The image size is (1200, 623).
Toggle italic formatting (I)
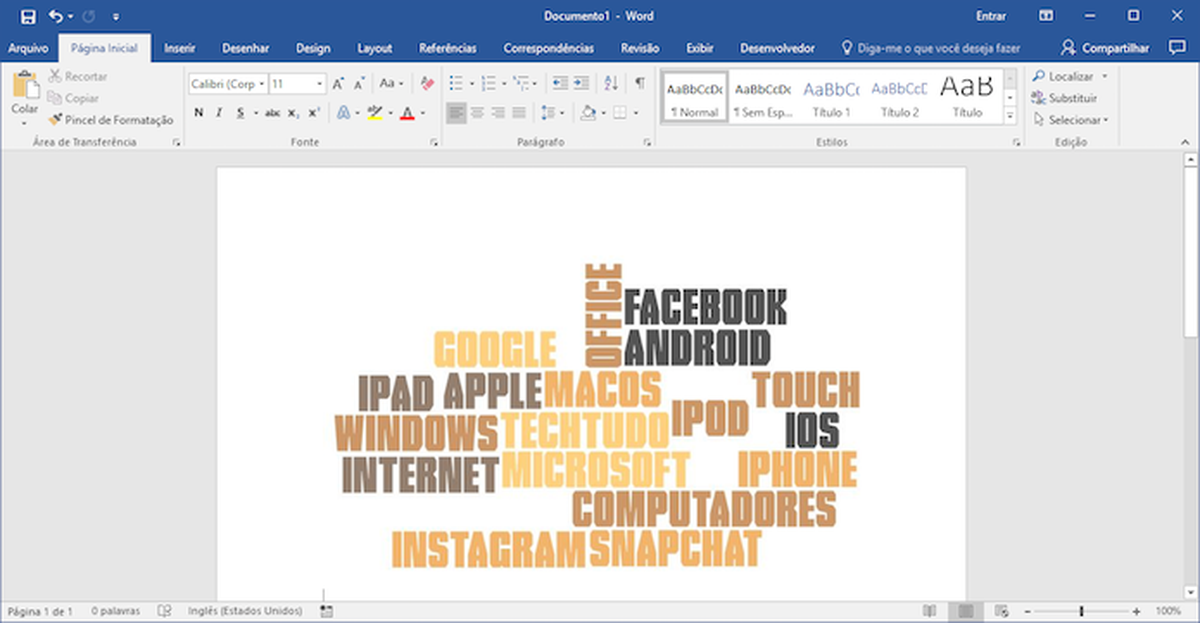219,113
